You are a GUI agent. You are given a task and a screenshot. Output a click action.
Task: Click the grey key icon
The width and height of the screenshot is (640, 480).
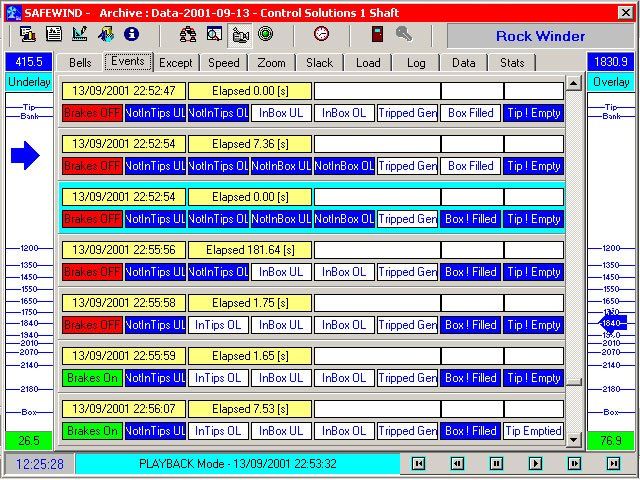click(404, 34)
